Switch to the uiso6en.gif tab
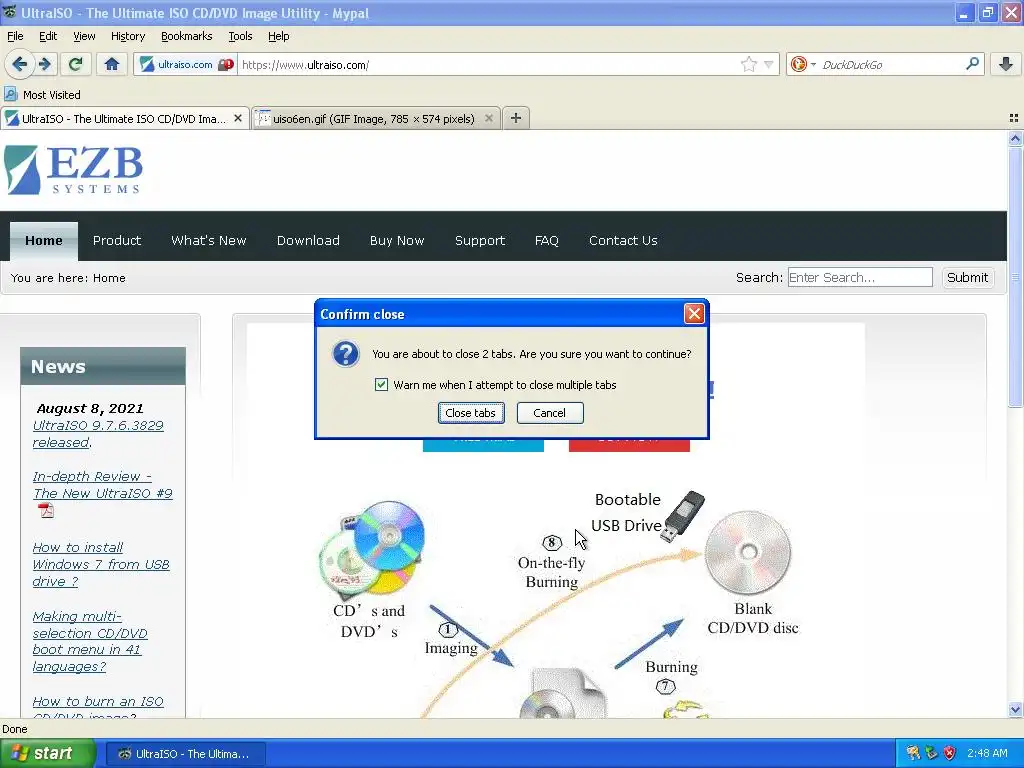This screenshot has height=768, width=1024. pos(376,118)
